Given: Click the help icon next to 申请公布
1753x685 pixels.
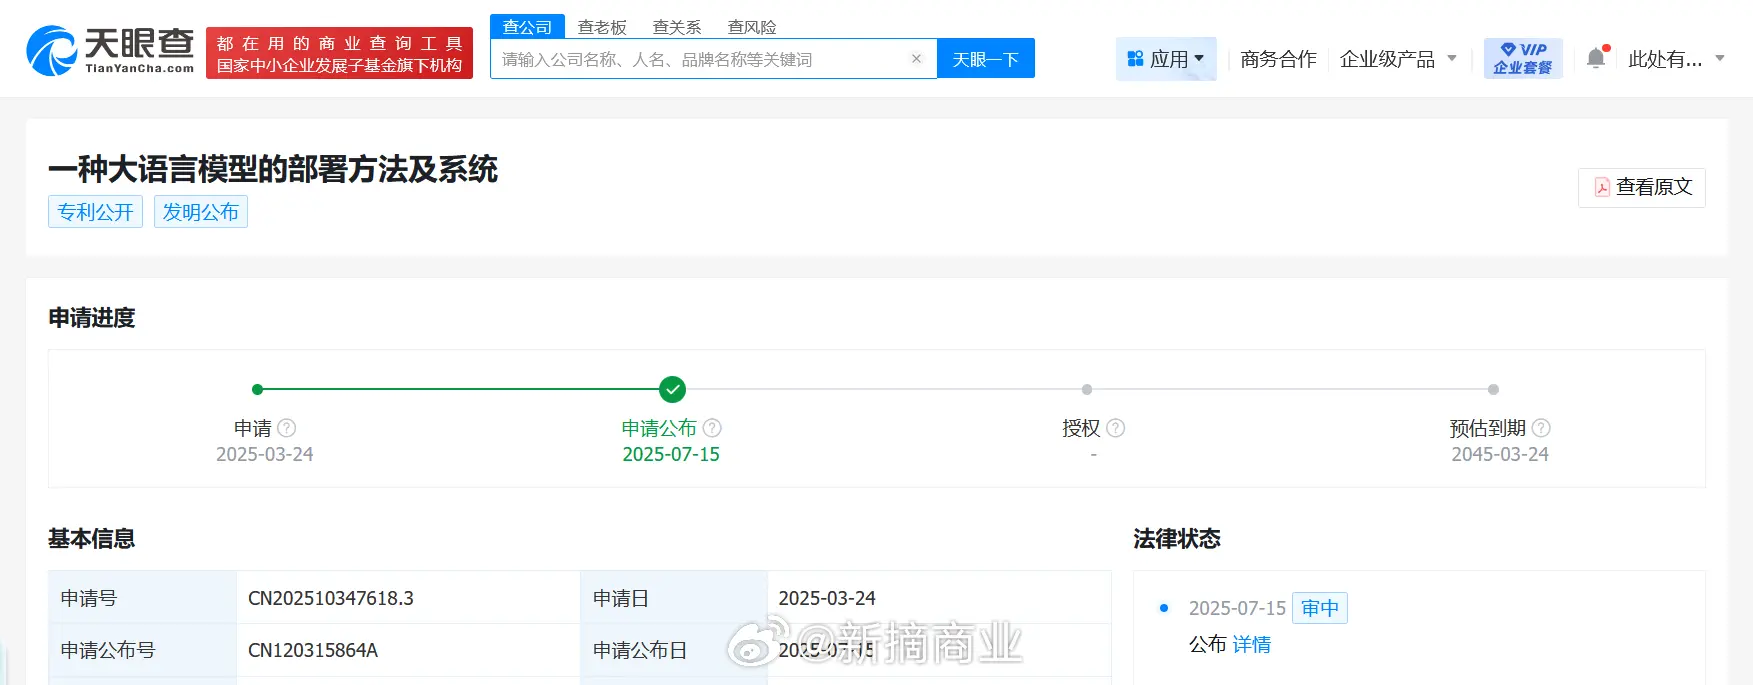Looking at the screenshot, I should pos(712,428).
